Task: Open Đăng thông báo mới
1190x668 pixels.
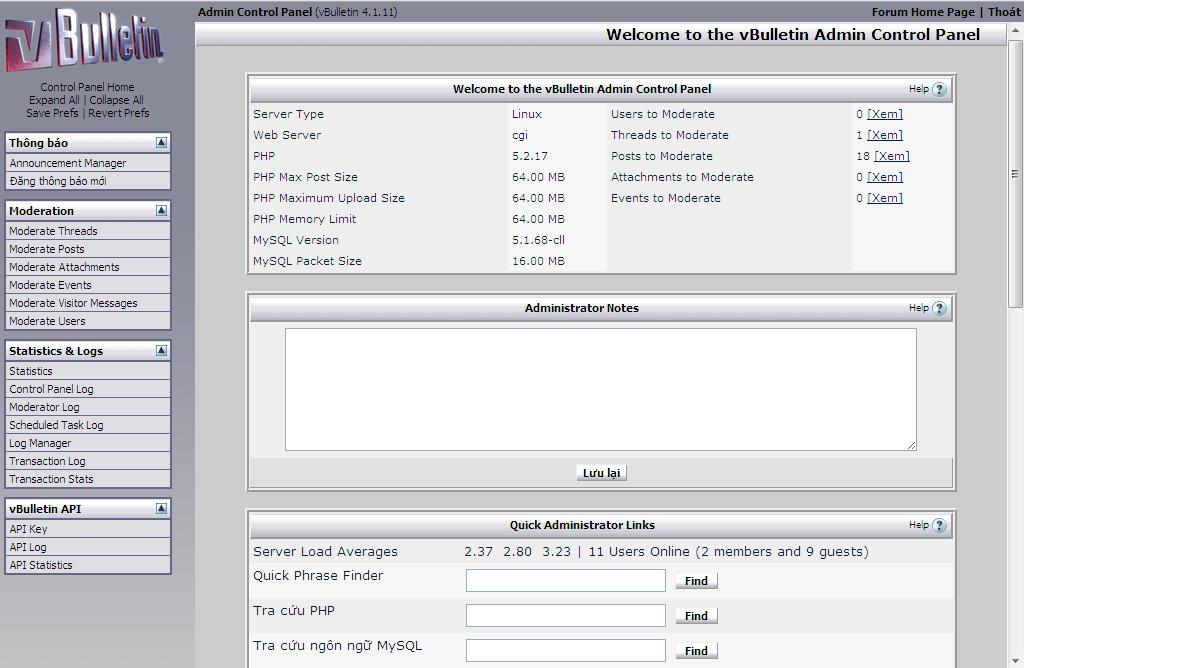Action: click(87, 181)
